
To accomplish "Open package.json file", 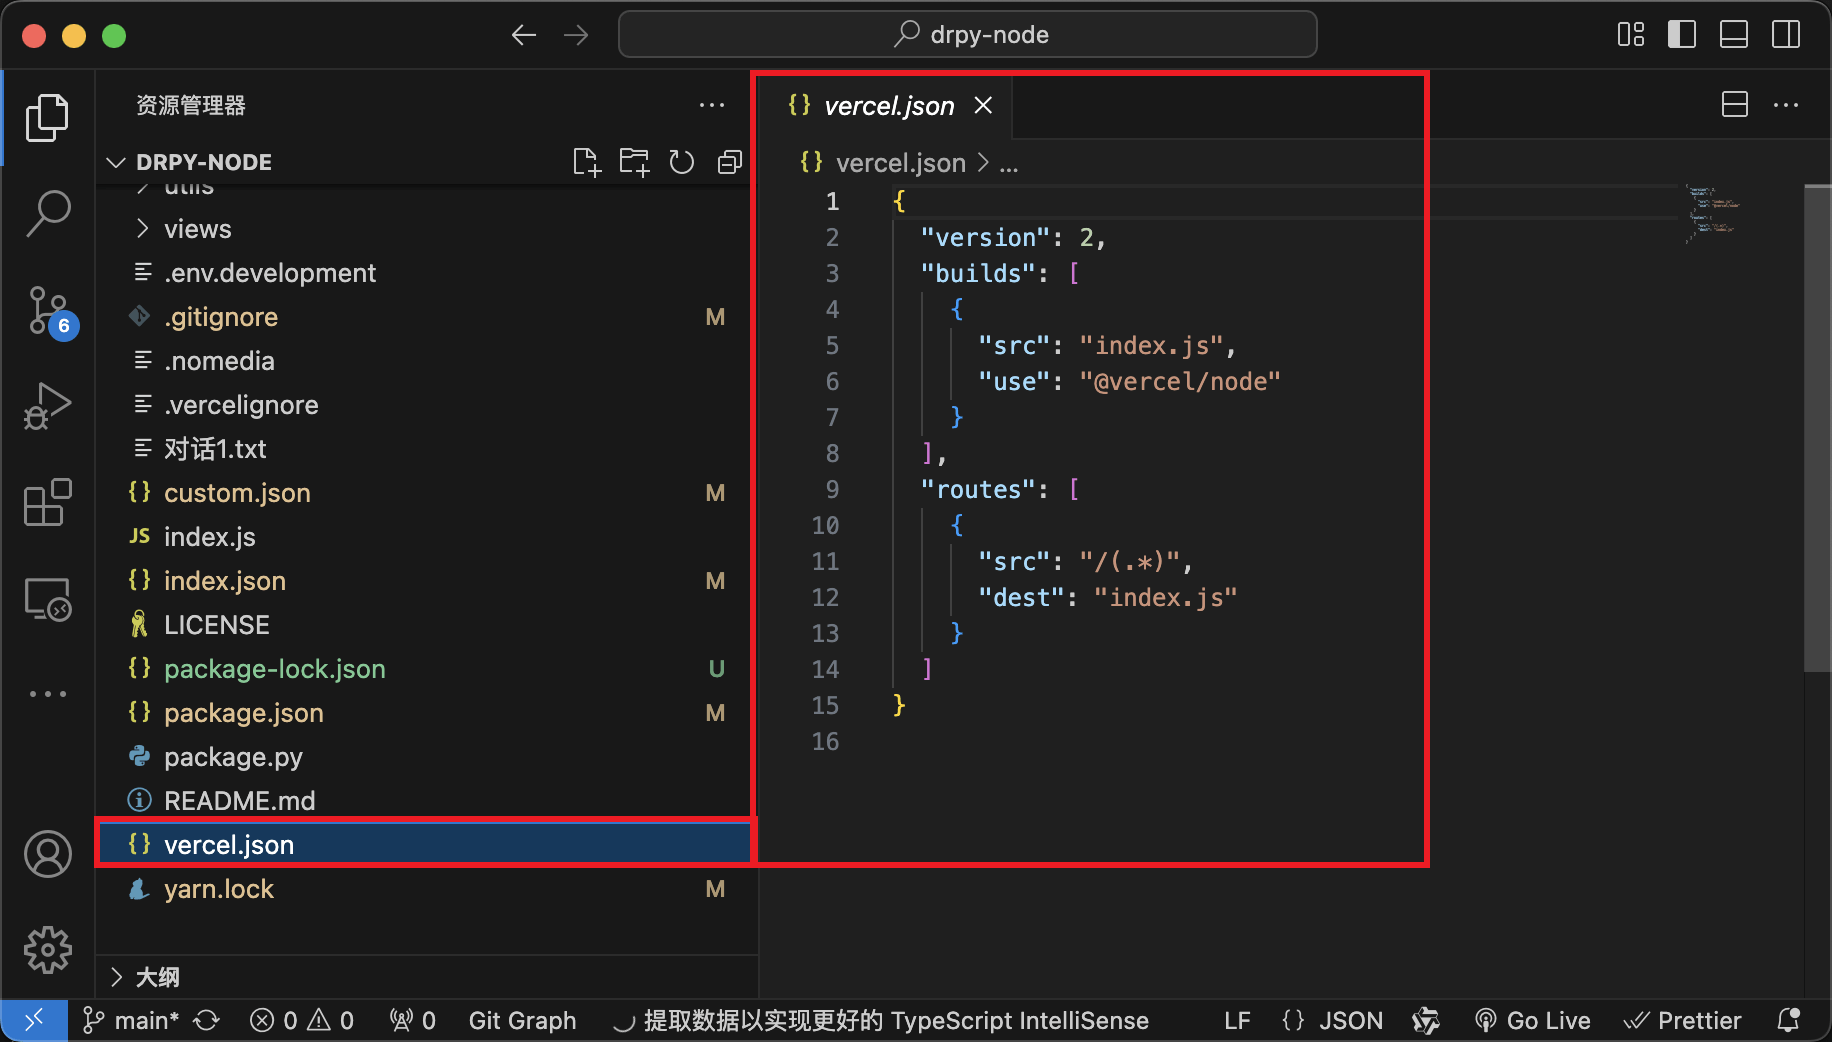I will [427, 713].
